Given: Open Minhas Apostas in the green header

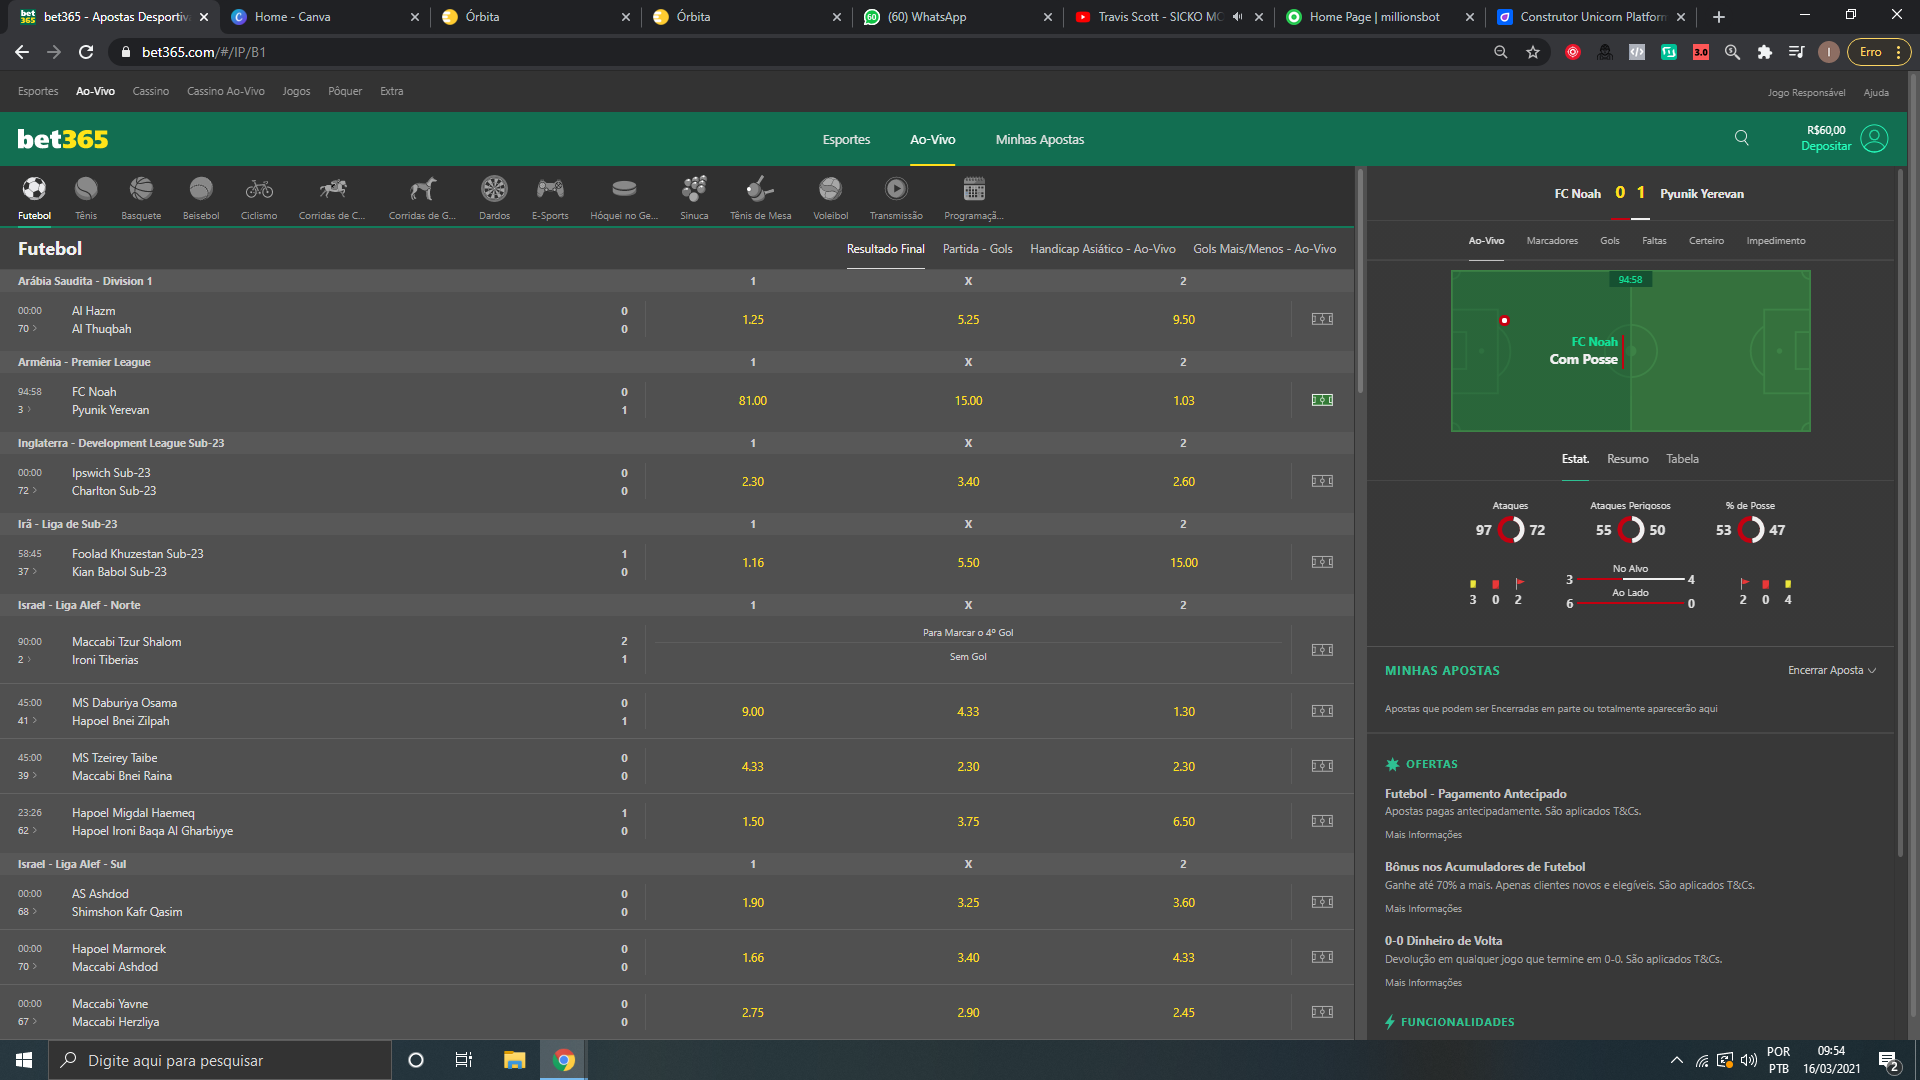Looking at the screenshot, I should pyautogui.click(x=1039, y=139).
